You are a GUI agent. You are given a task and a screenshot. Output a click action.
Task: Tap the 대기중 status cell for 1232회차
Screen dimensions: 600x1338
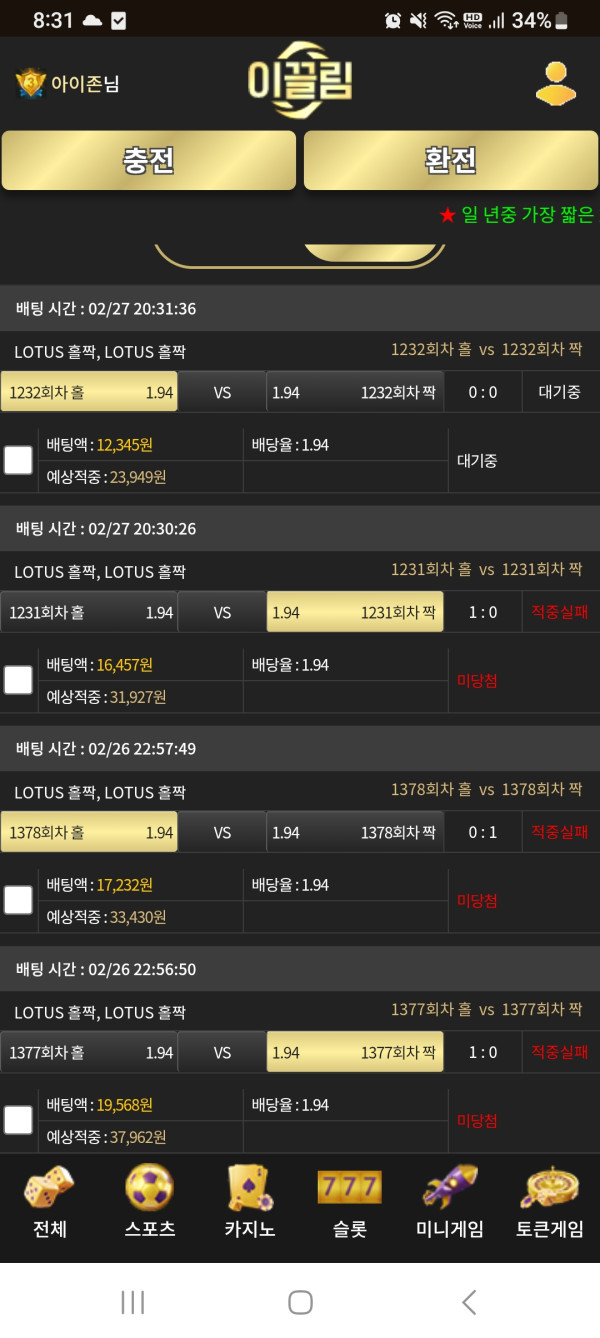[x=560, y=392]
